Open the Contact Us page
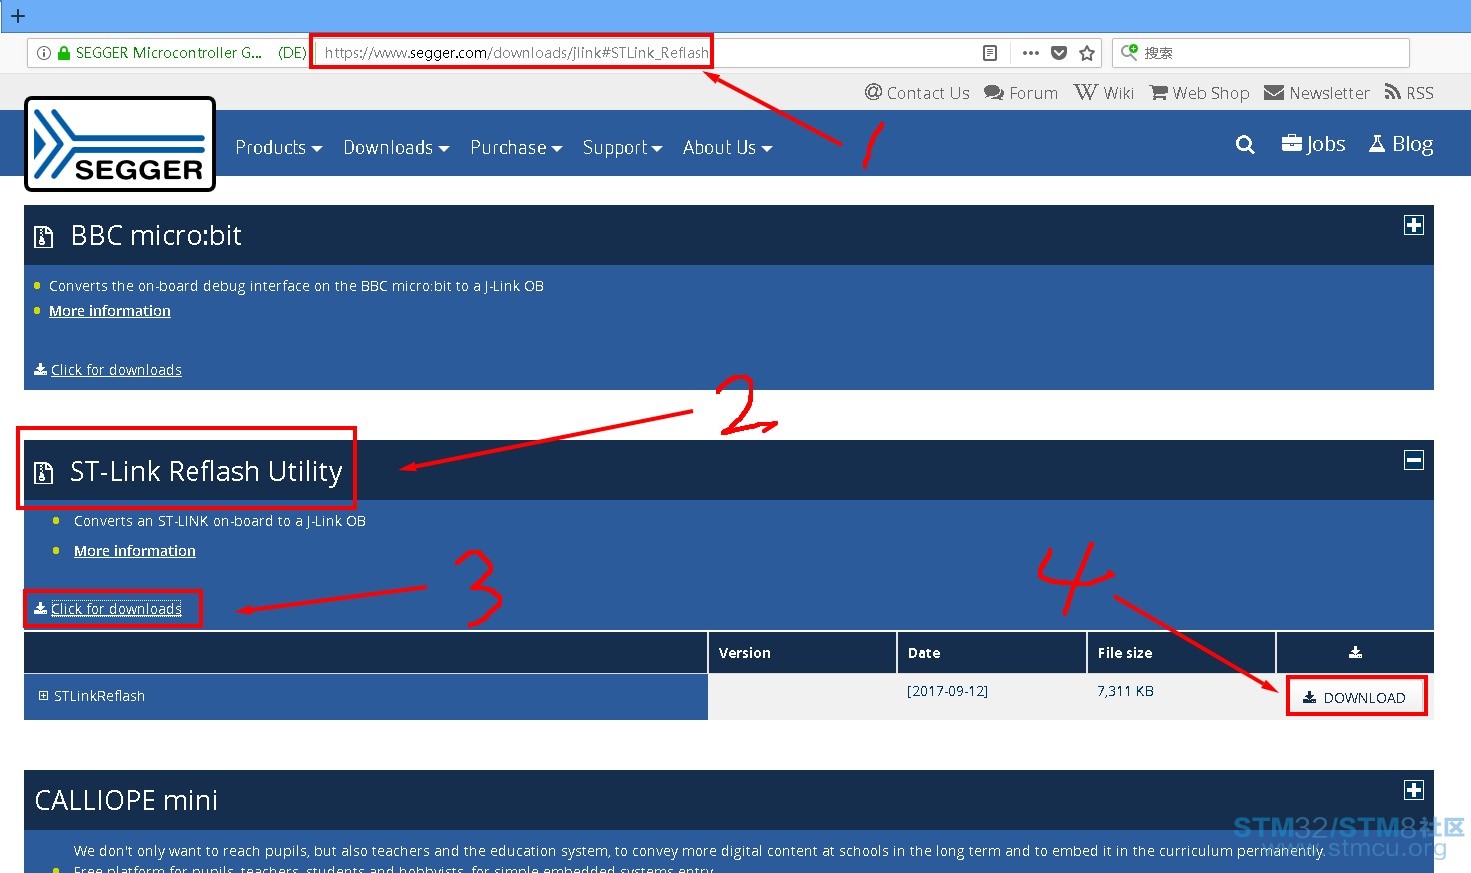 coord(917,93)
